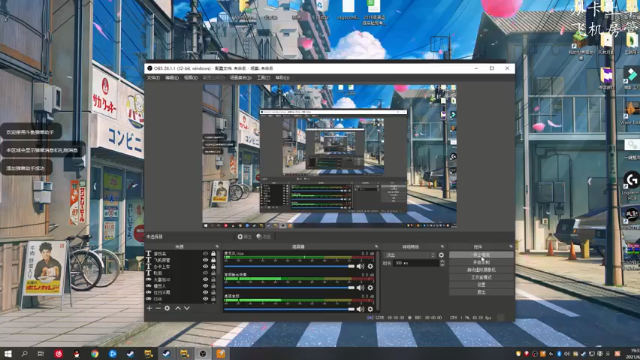This screenshot has height=360, width=640.
Task: Toggle visibility eye of second text source
Action: pyautogui.click(x=205, y=260)
